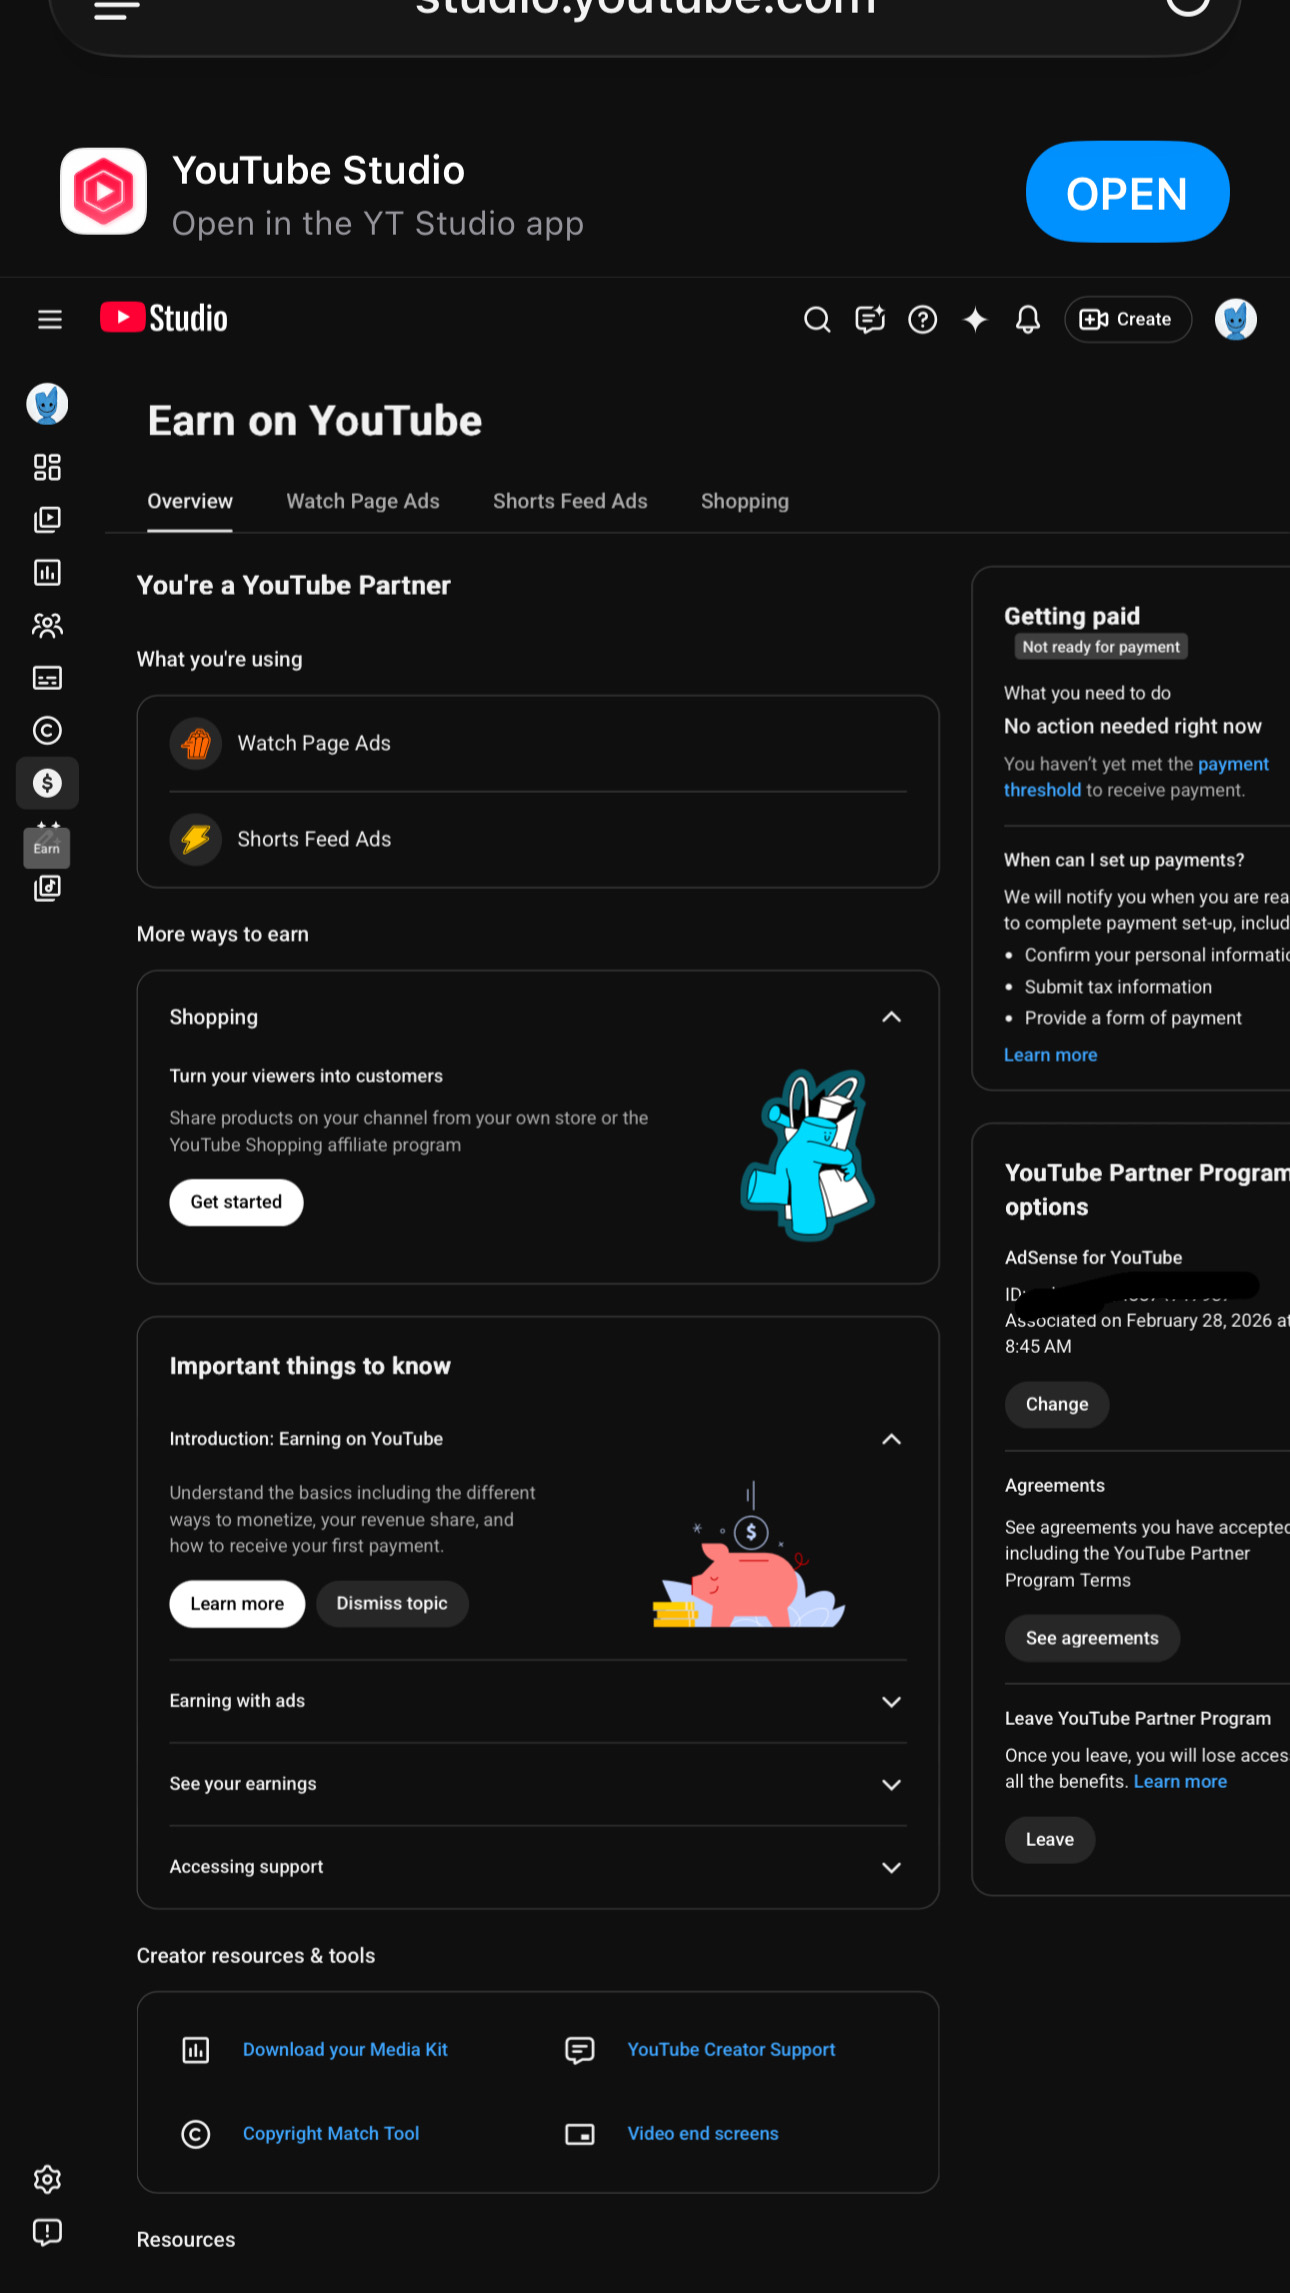Image resolution: width=1290 pixels, height=2293 pixels.
Task: Open Settings gear in sidebar
Action: click(x=47, y=2179)
